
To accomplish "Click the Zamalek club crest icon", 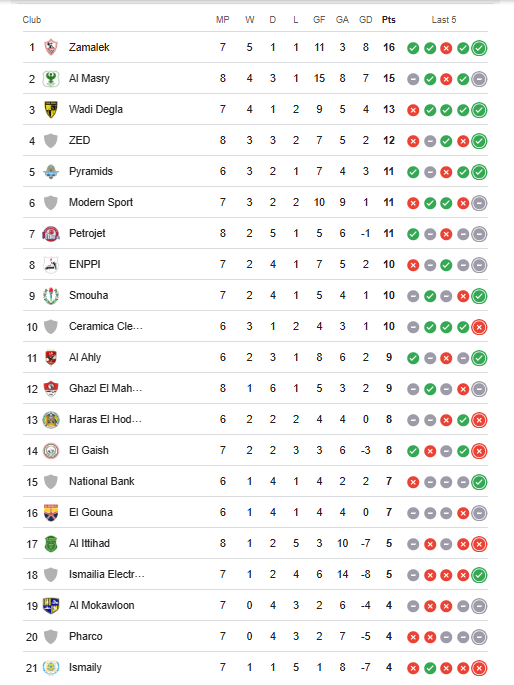I will (51, 47).
